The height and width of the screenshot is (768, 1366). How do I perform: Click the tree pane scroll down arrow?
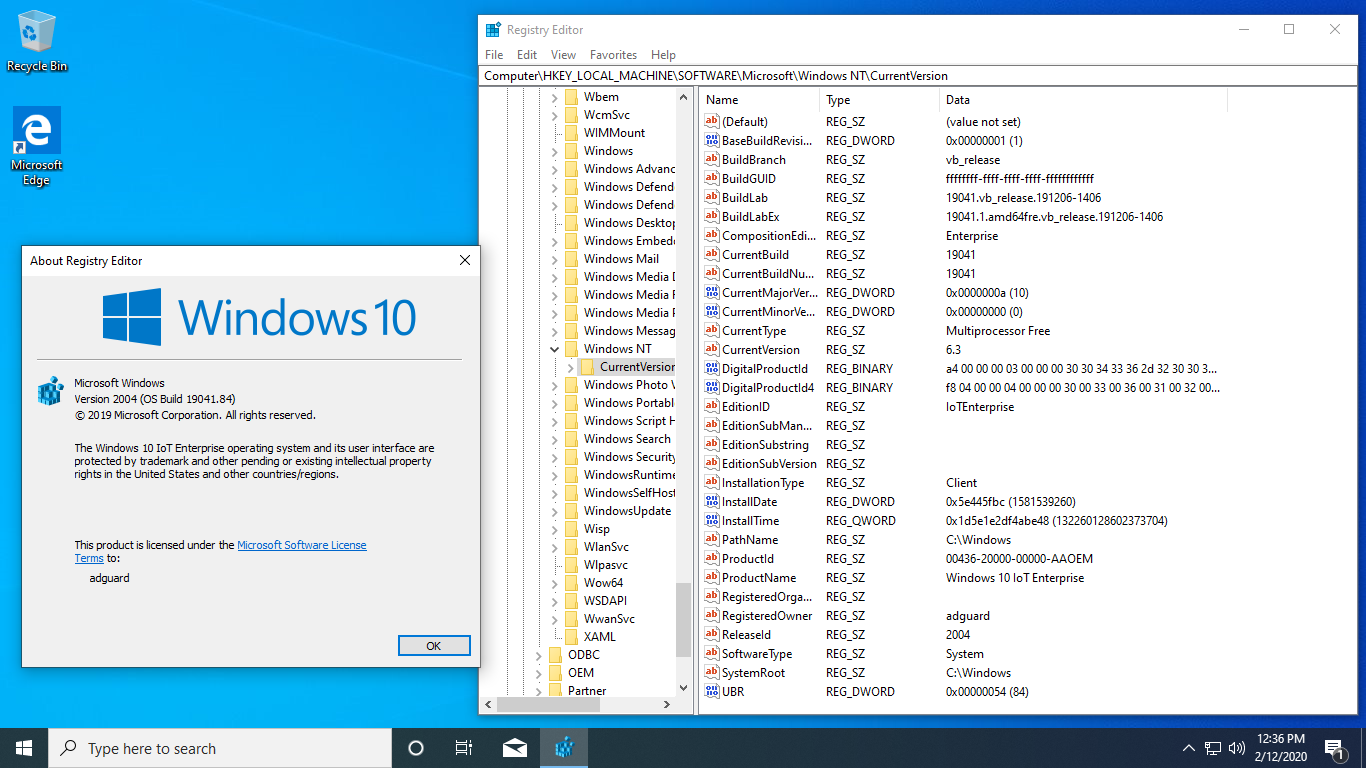pyautogui.click(x=684, y=689)
